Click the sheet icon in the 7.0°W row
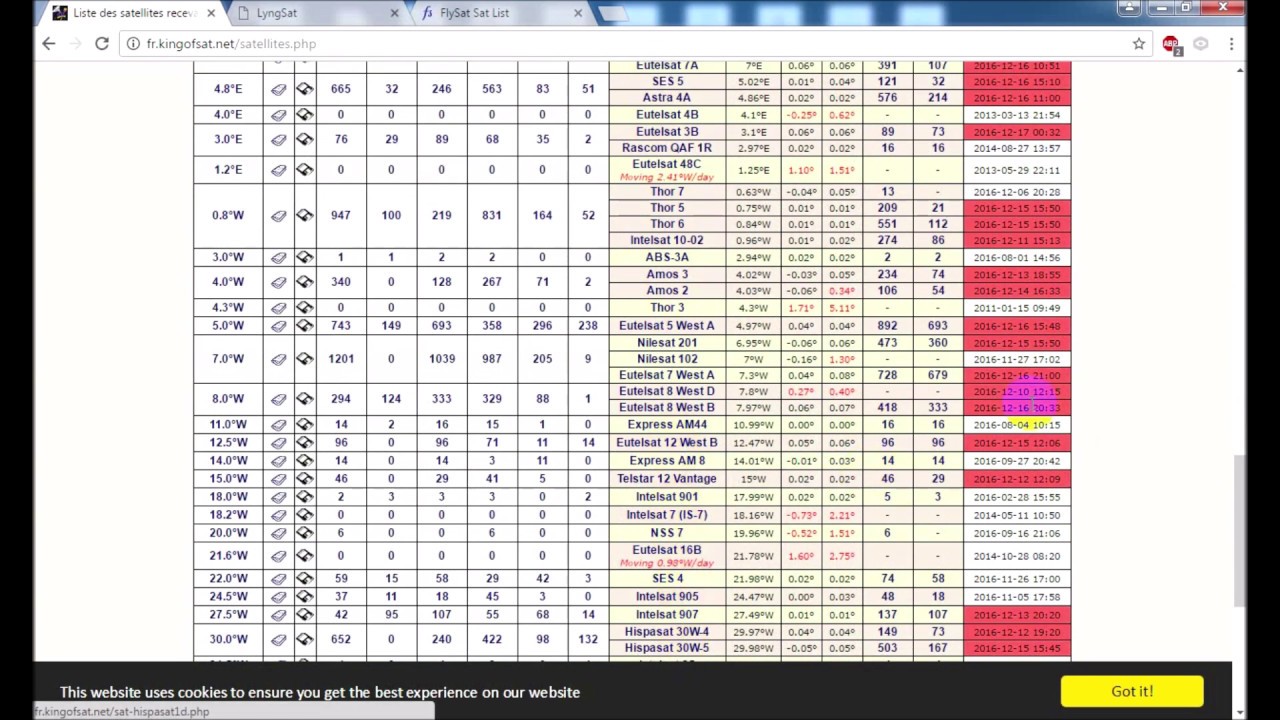The height and width of the screenshot is (720, 1280). coord(278,359)
